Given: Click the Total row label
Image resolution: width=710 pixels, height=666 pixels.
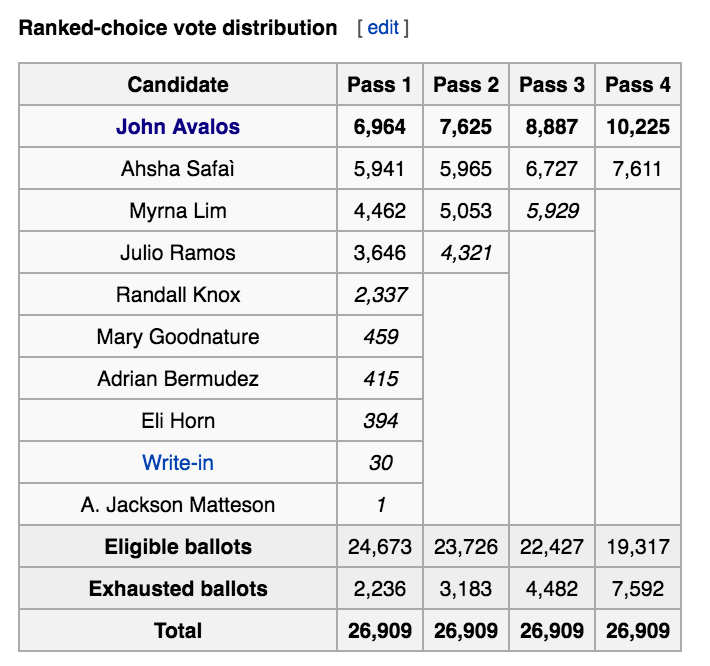Looking at the screenshot, I should tap(178, 631).
